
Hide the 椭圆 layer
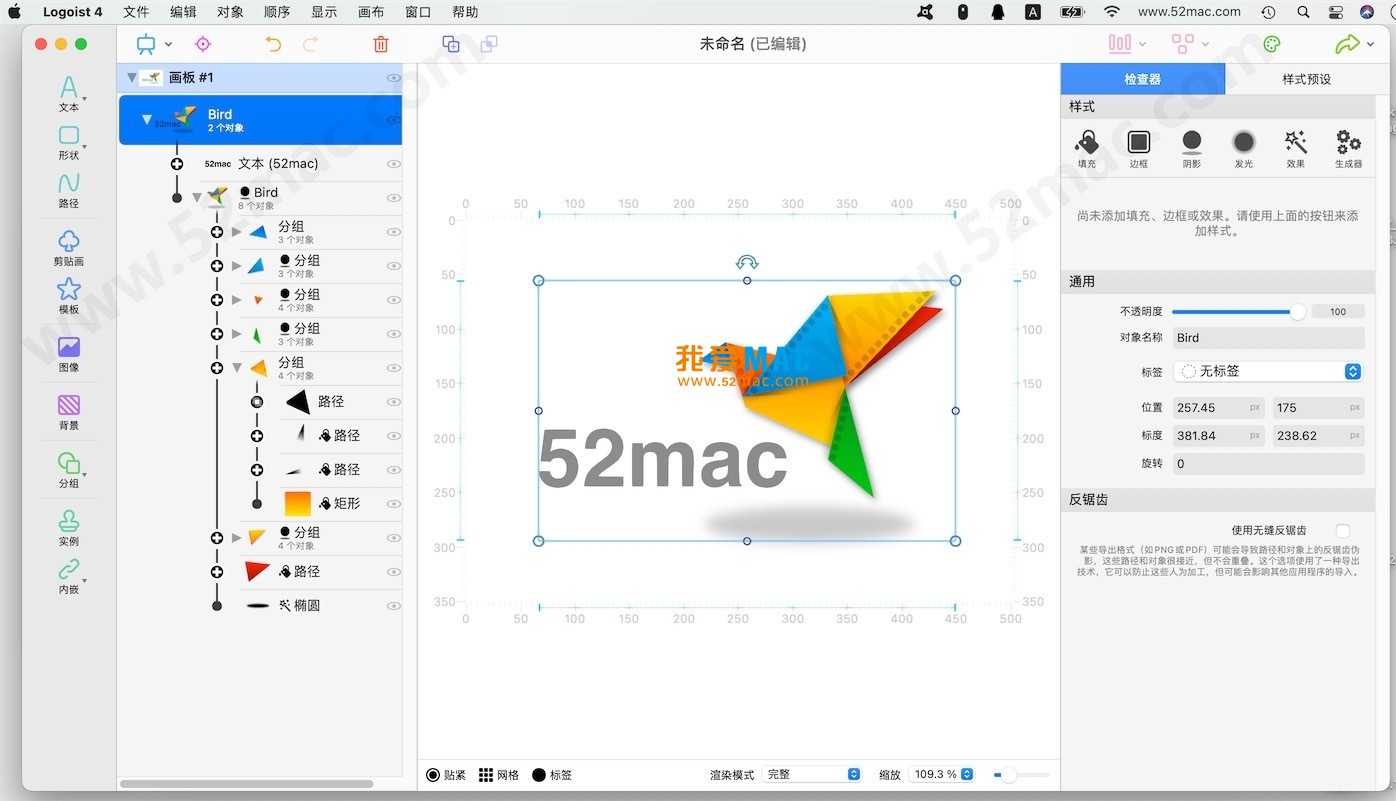click(x=394, y=606)
